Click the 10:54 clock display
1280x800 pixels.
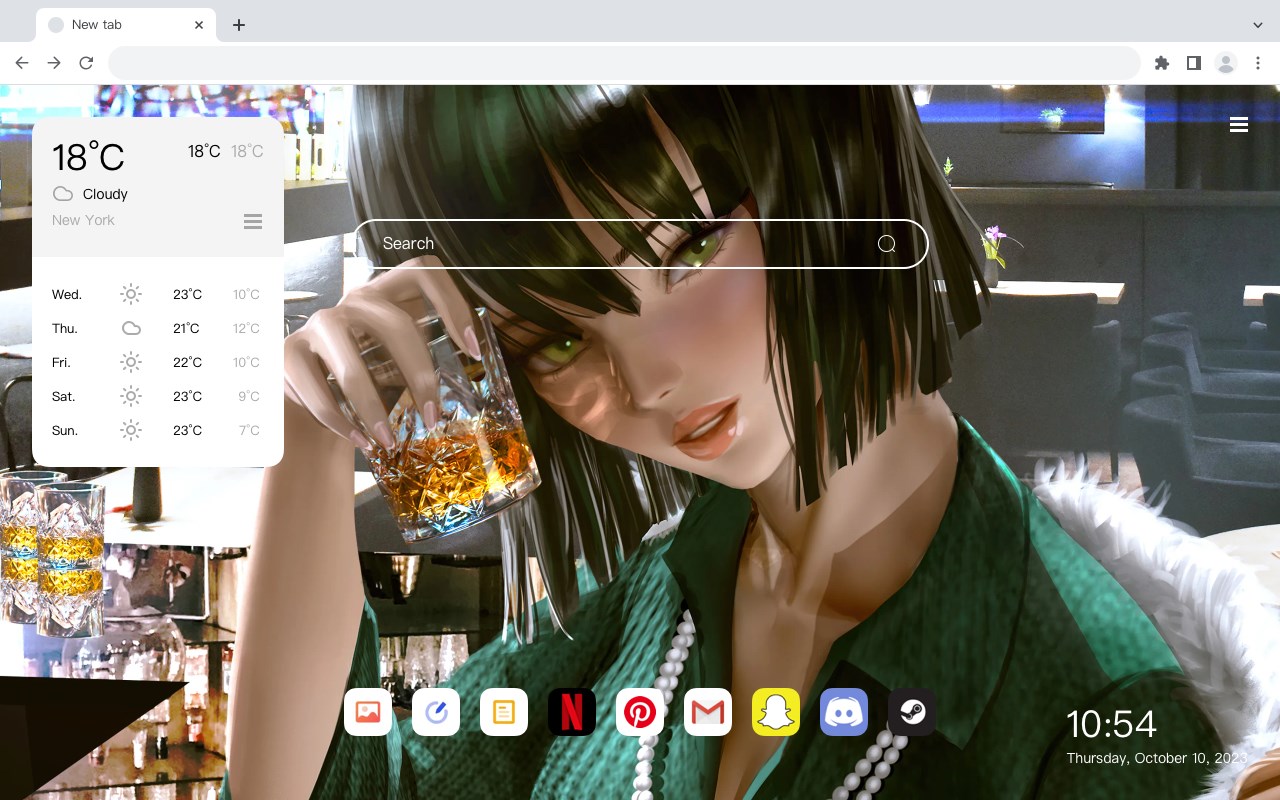pos(1111,724)
